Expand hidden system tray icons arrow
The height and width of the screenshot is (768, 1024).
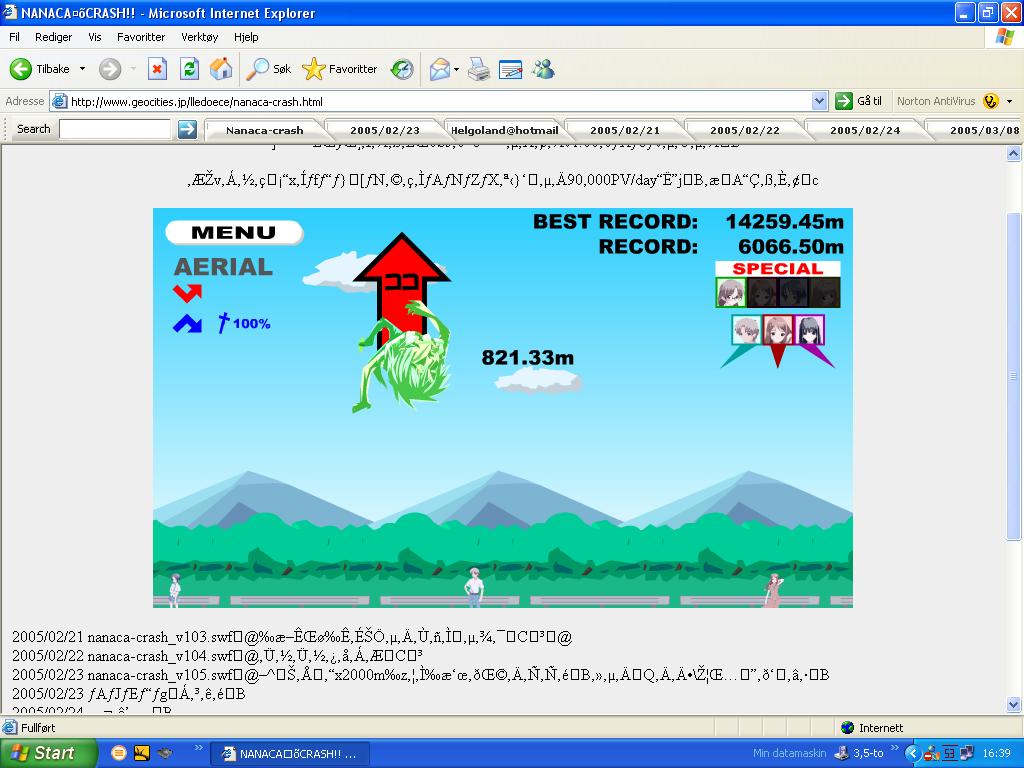pyautogui.click(x=912, y=753)
